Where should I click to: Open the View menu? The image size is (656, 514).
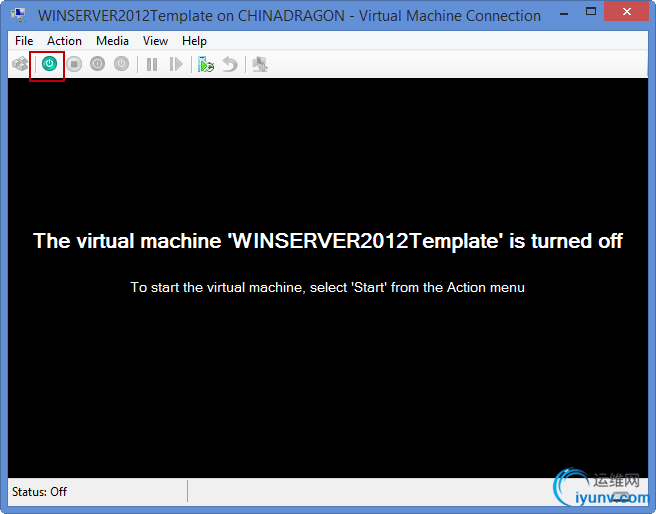click(x=155, y=41)
